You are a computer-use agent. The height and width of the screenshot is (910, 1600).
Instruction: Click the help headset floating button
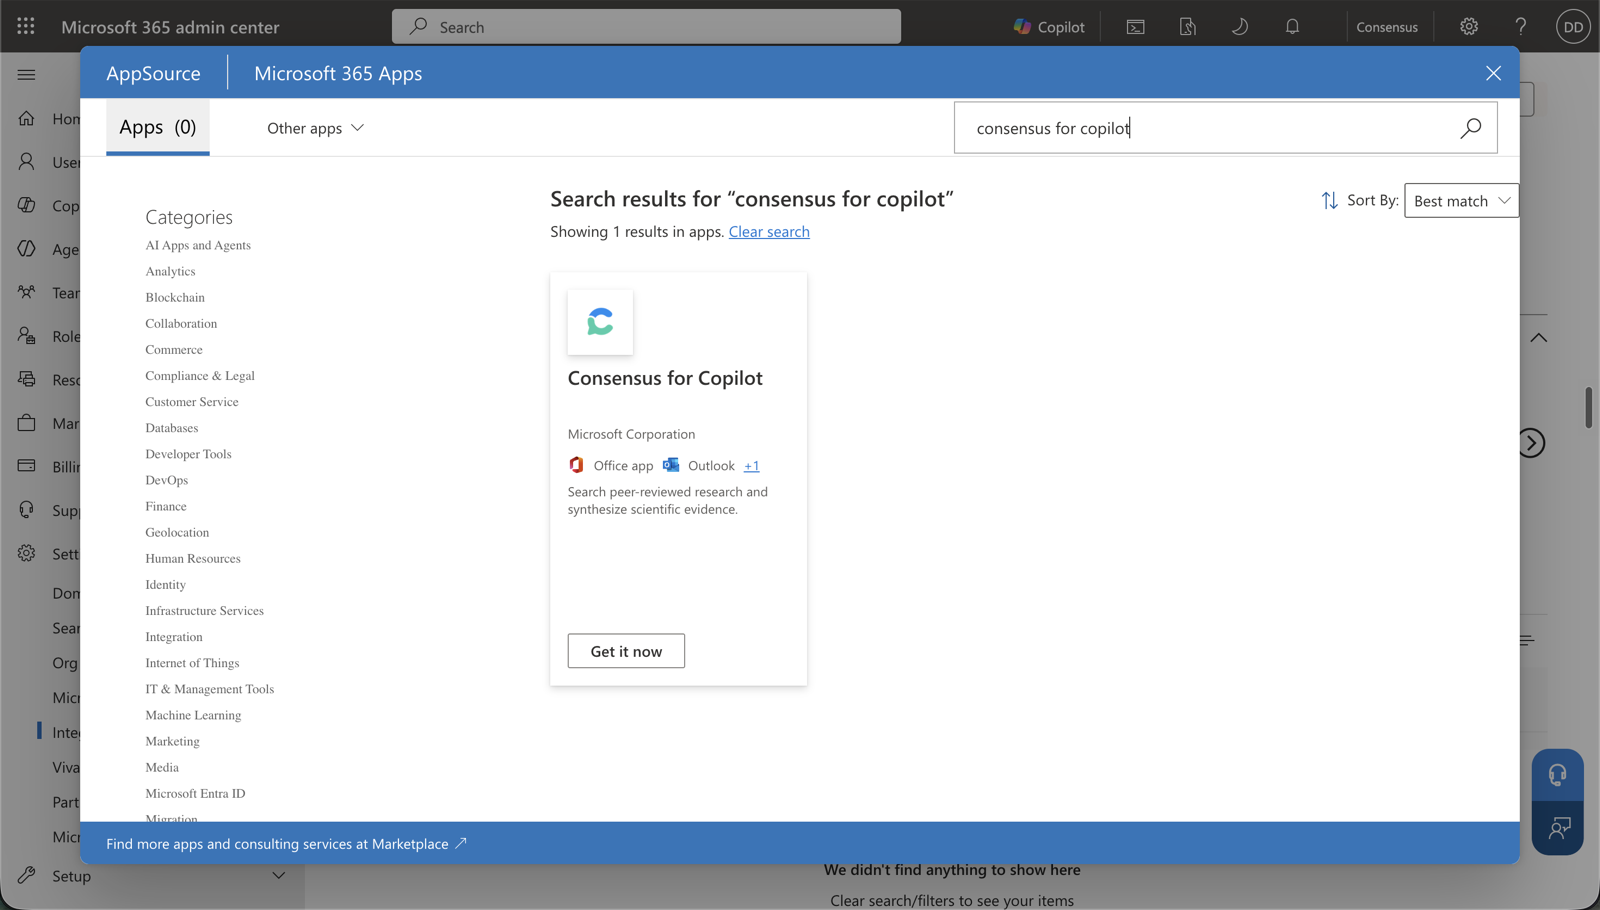(x=1557, y=775)
